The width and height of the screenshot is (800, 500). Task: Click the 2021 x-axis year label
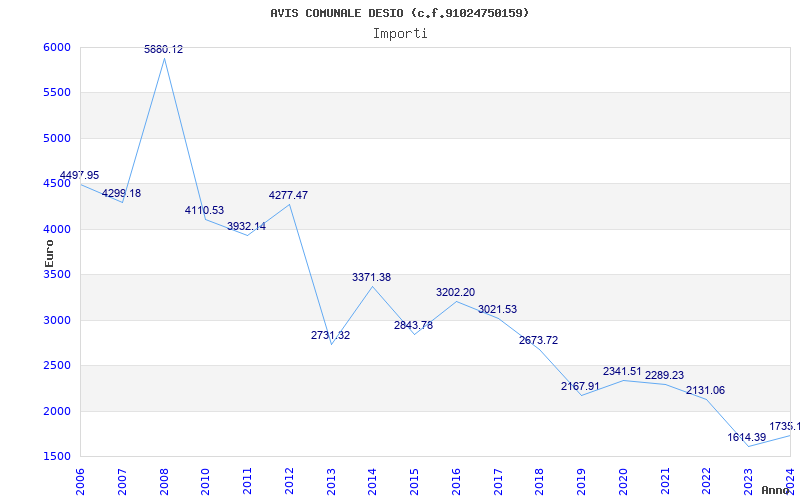[x=665, y=481]
